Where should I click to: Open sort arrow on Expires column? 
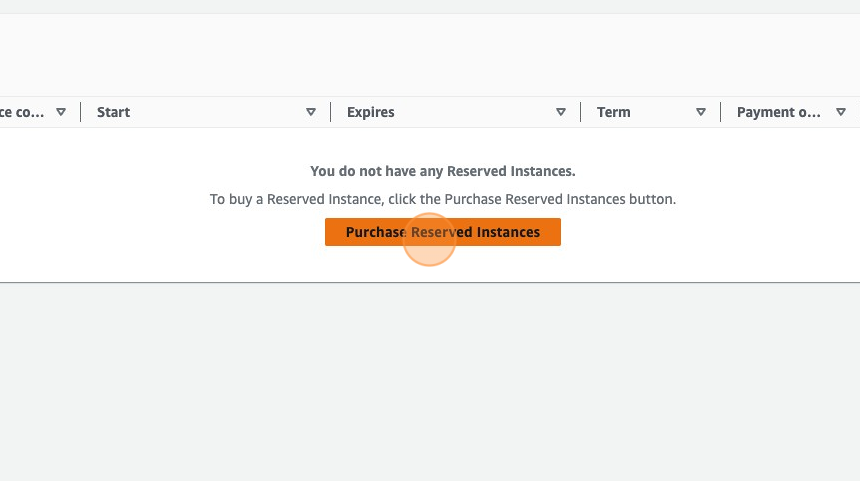point(561,112)
